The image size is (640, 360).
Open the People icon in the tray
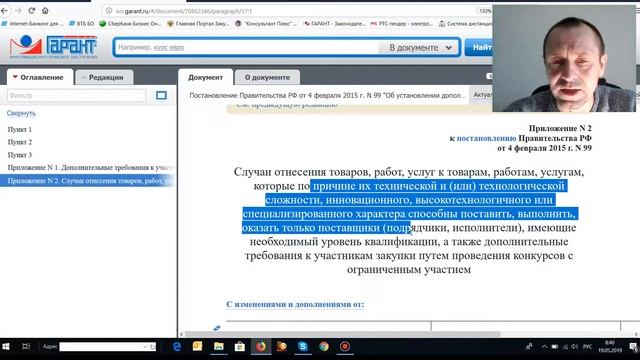(529, 347)
